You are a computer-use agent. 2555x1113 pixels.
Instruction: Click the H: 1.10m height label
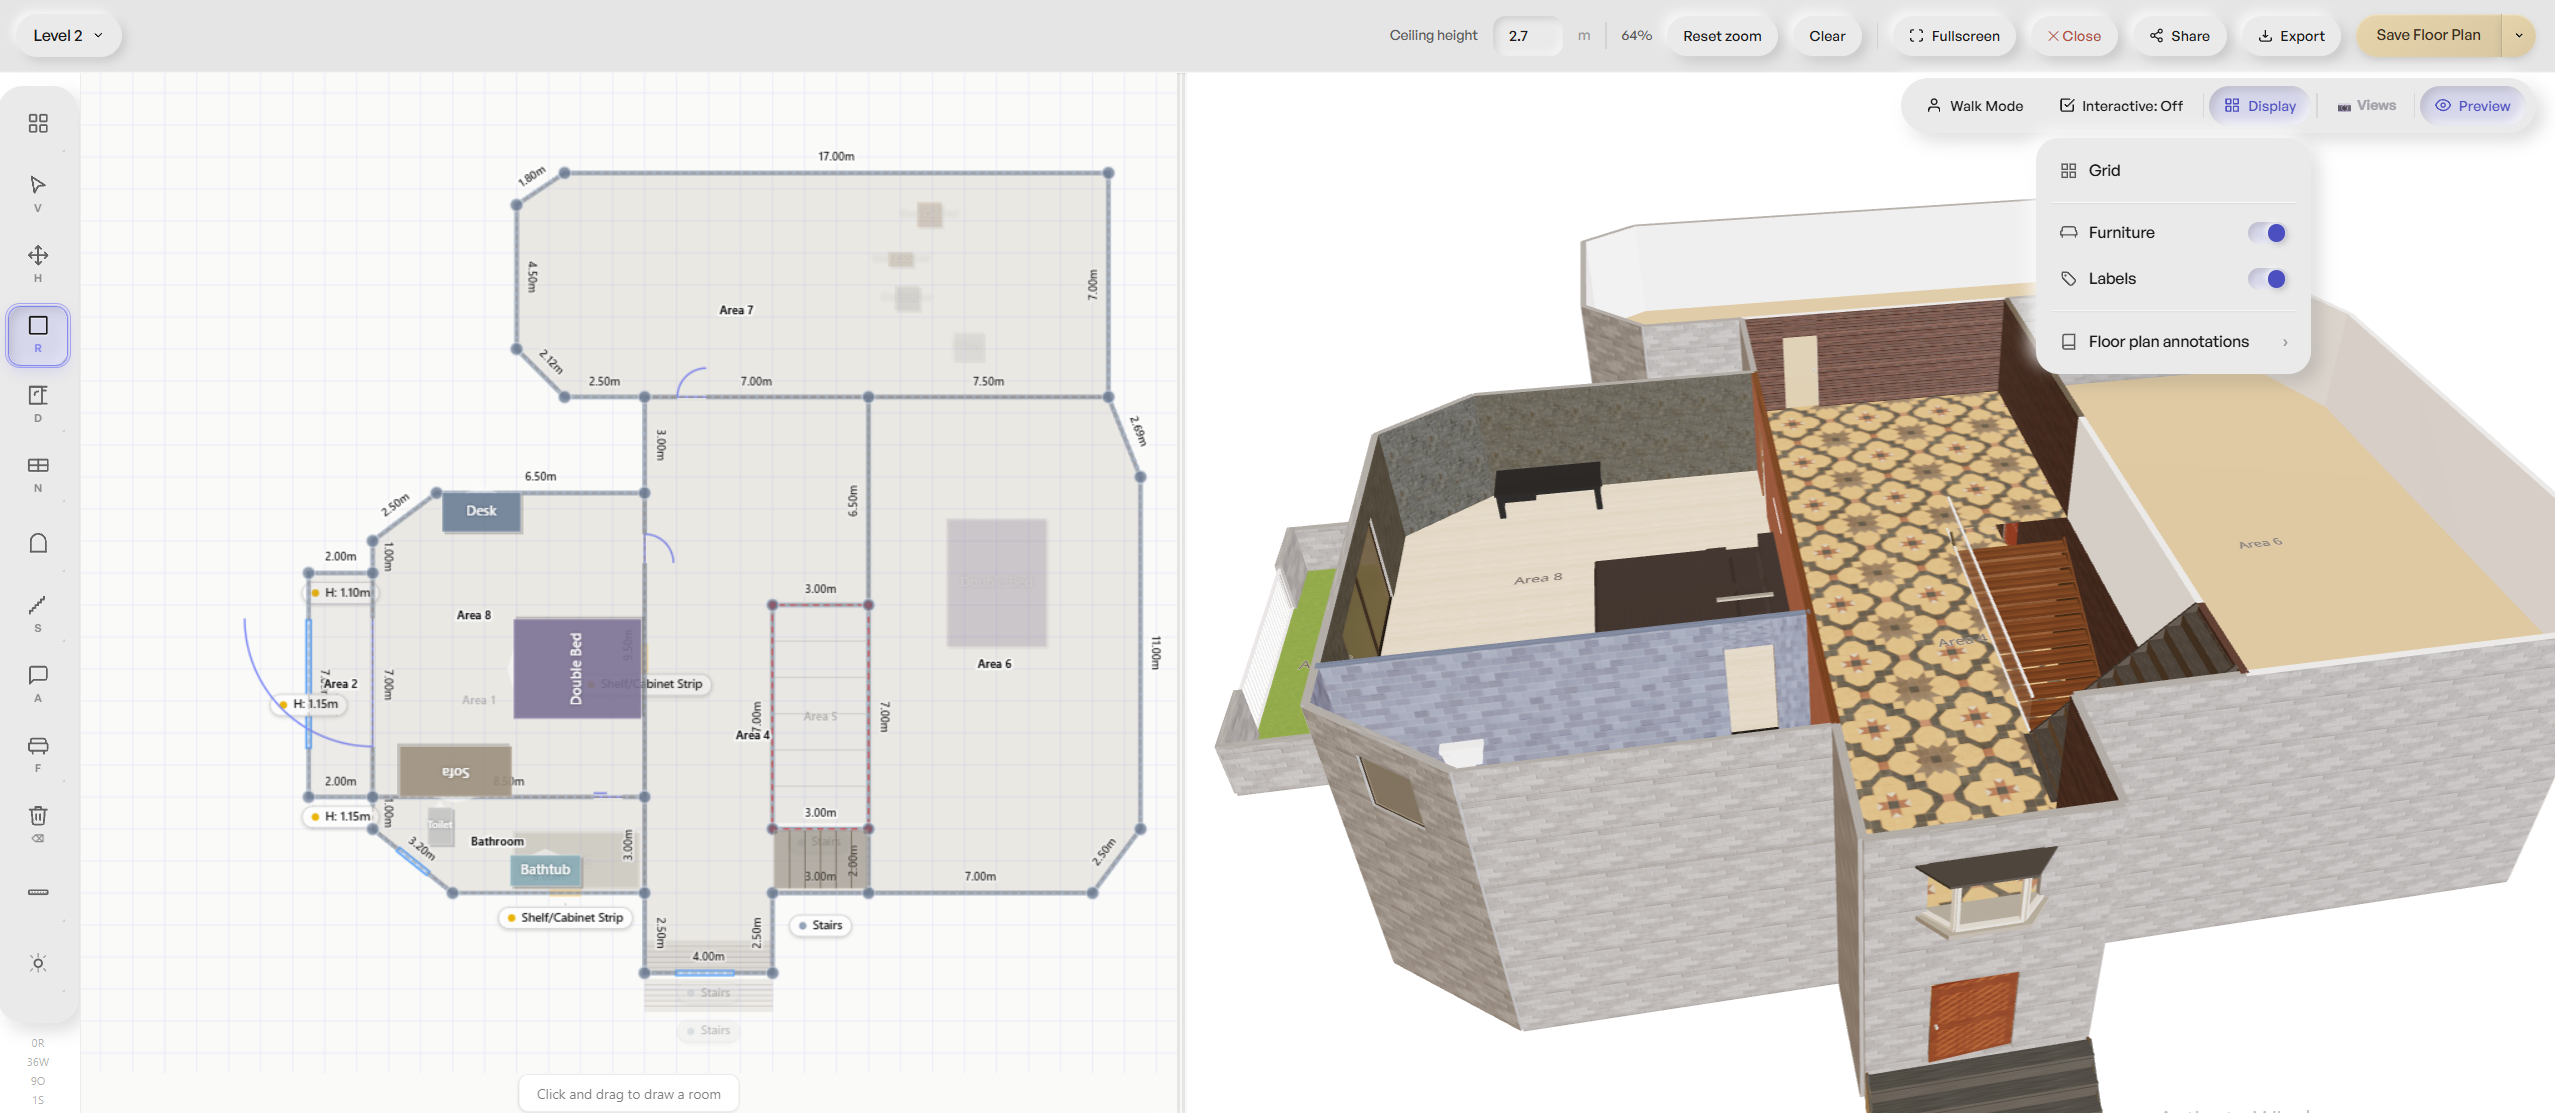coord(341,593)
